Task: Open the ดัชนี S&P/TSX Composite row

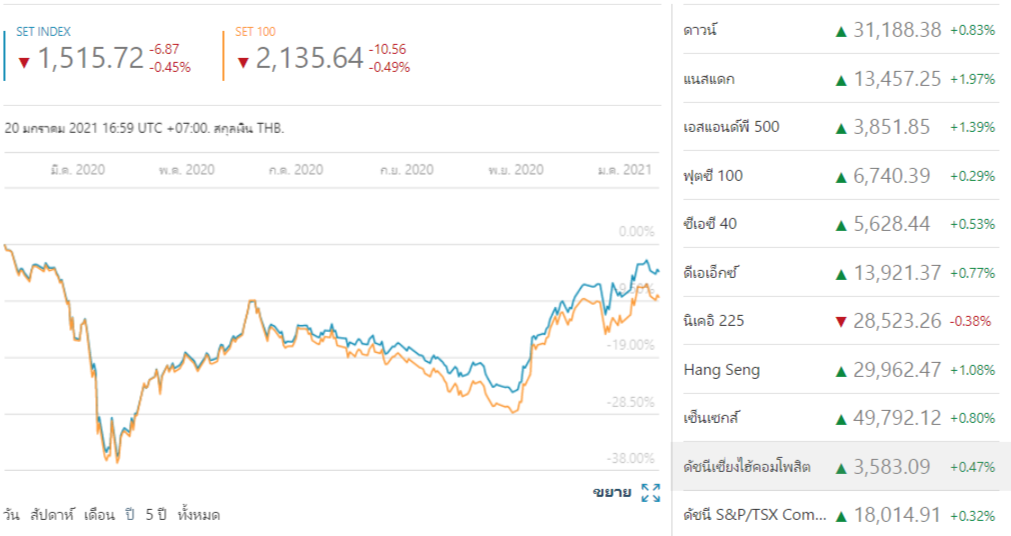Action: pos(755,516)
